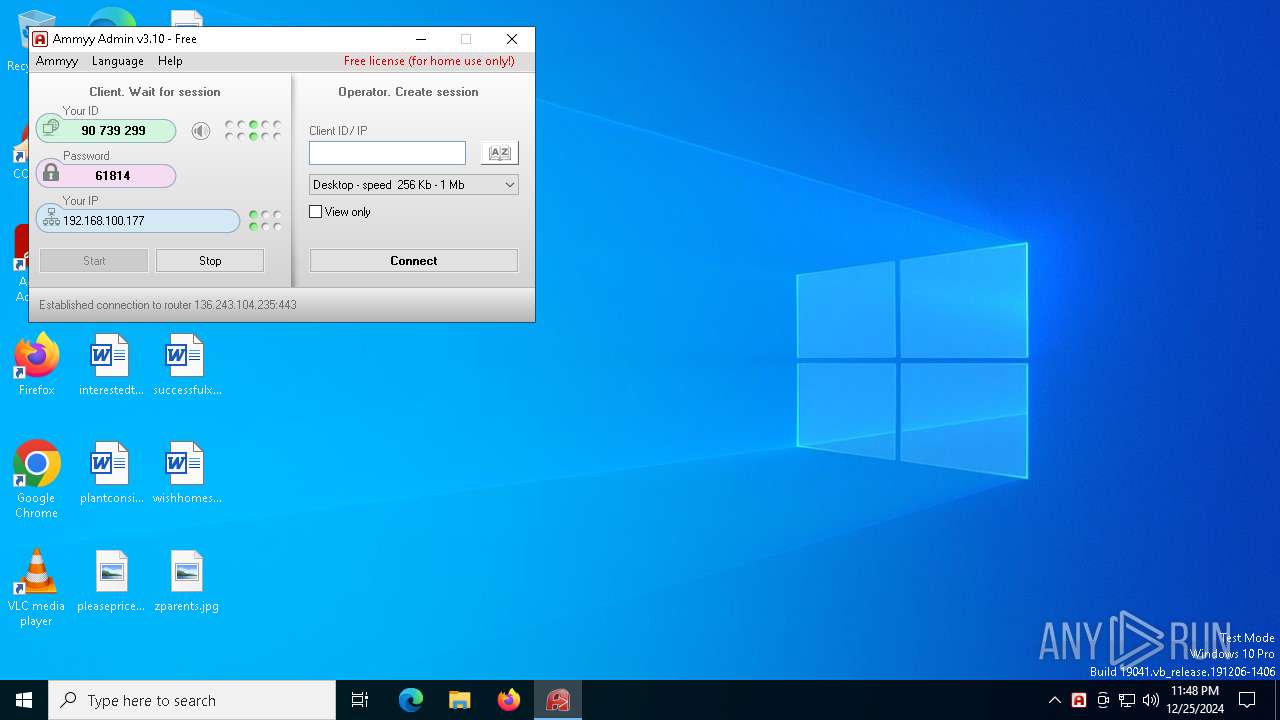1280x720 pixels.
Task: Open the plantconsi Word document
Action: pos(111,473)
